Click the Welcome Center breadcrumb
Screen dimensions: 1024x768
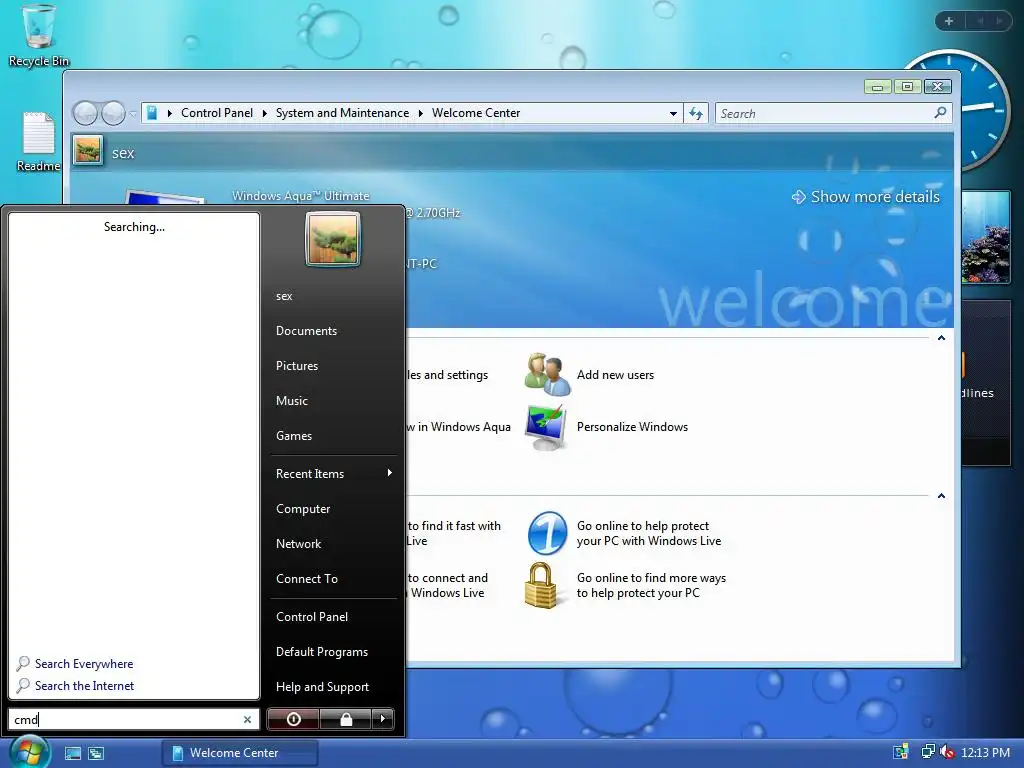click(x=476, y=113)
